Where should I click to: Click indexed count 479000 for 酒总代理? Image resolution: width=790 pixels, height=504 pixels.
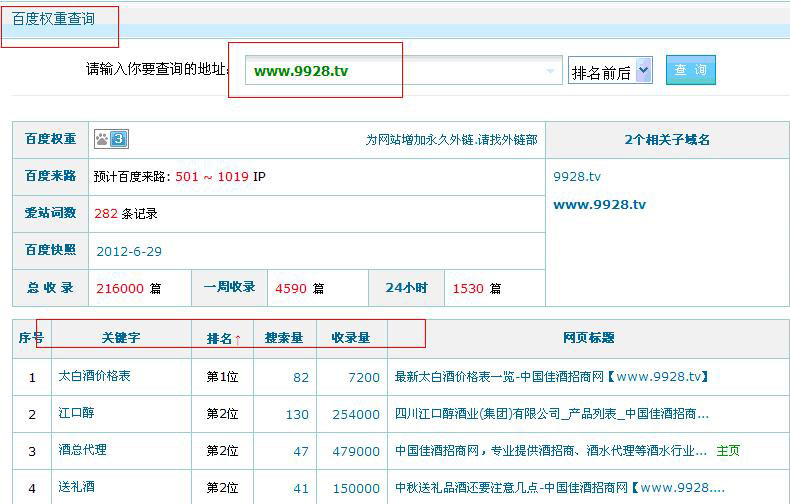pyautogui.click(x=356, y=452)
